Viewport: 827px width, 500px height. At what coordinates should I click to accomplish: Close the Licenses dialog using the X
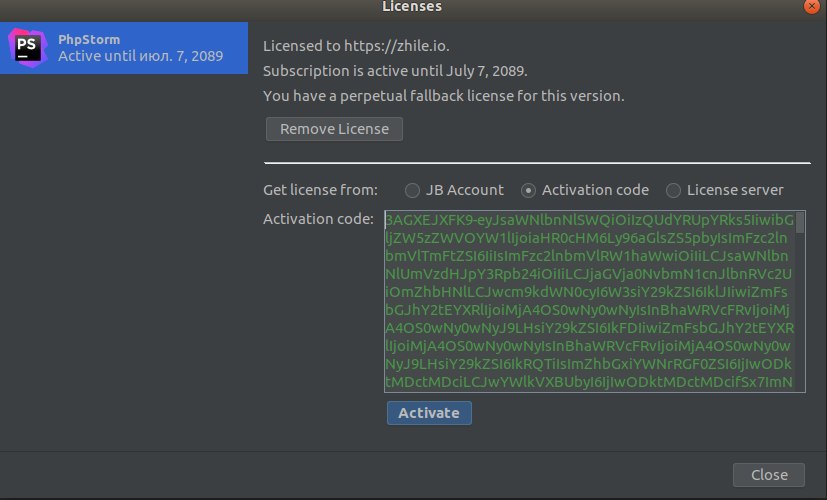click(x=812, y=6)
